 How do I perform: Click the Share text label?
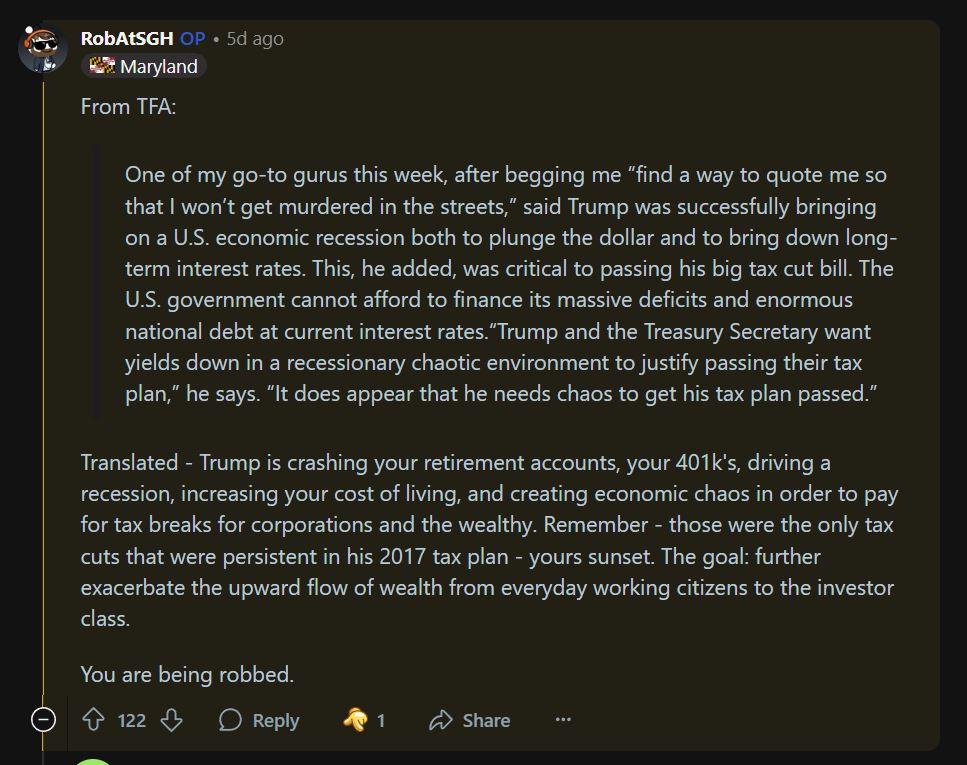486,720
